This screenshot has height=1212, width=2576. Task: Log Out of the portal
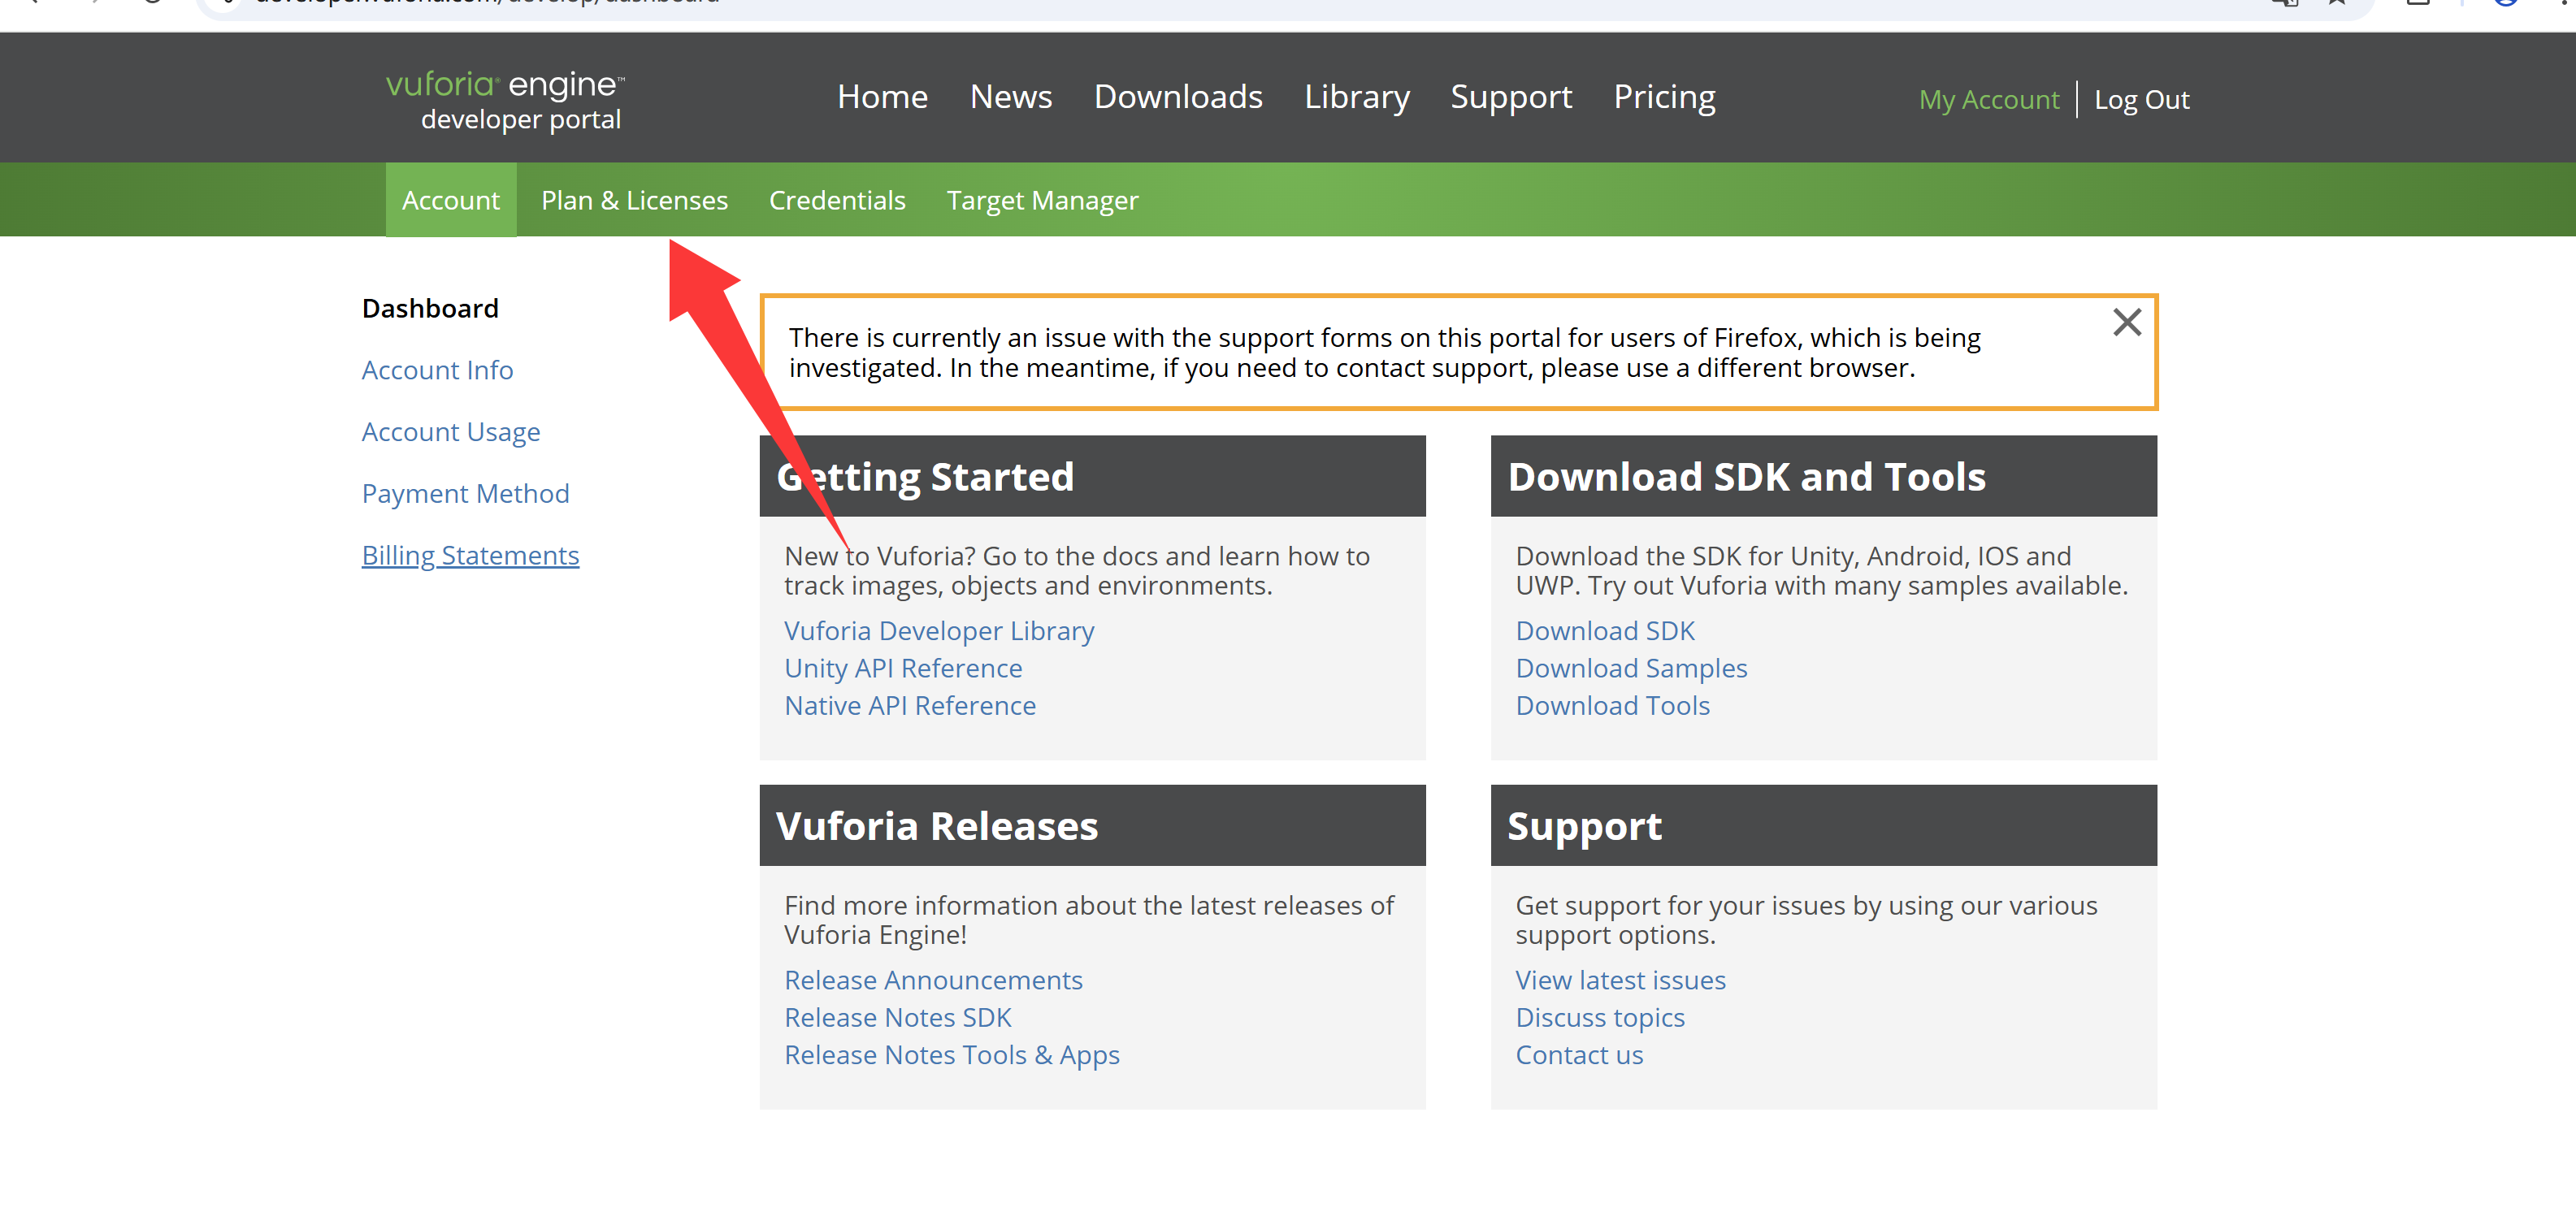[x=2141, y=100]
